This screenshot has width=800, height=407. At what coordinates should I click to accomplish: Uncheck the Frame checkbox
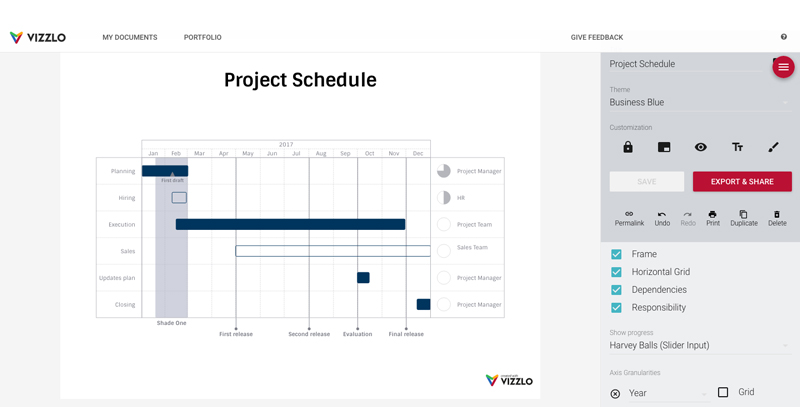pos(616,254)
